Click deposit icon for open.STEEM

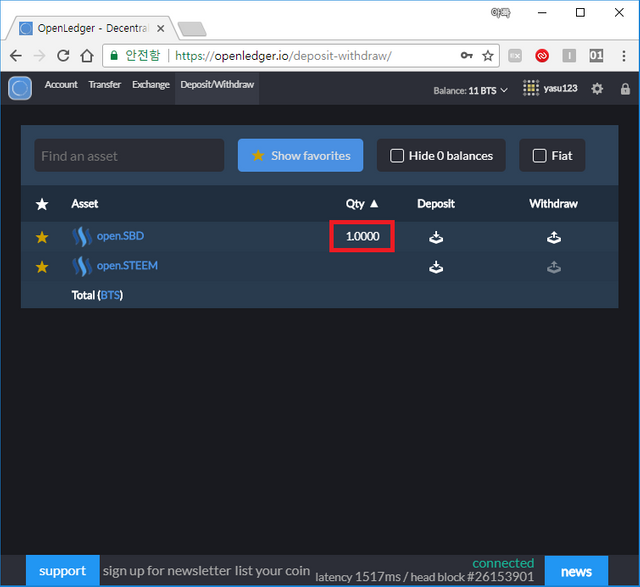(x=436, y=267)
